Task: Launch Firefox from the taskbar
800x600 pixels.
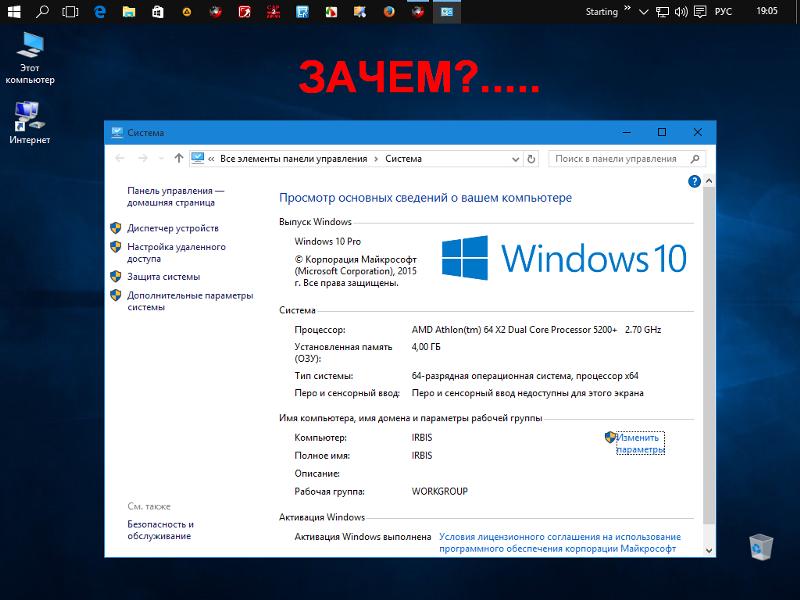Action: tap(389, 11)
